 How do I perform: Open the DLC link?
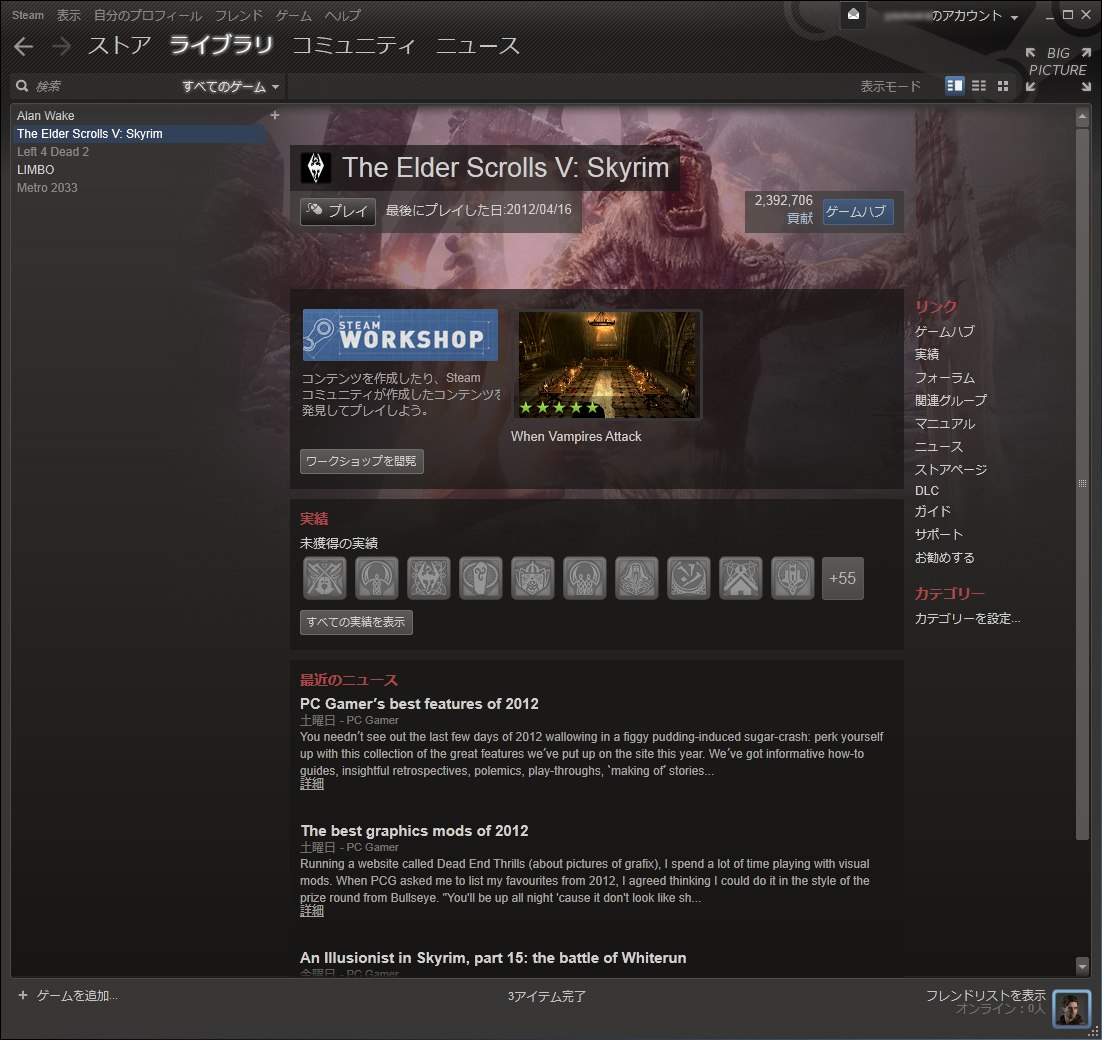coord(926,490)
